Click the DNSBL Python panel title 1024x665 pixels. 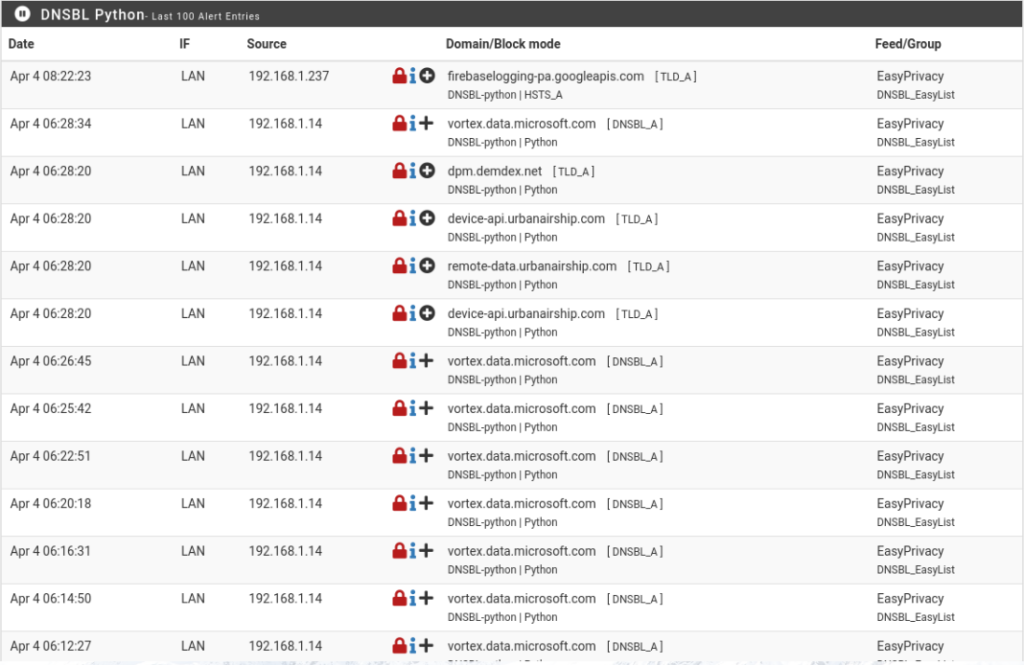92,14
